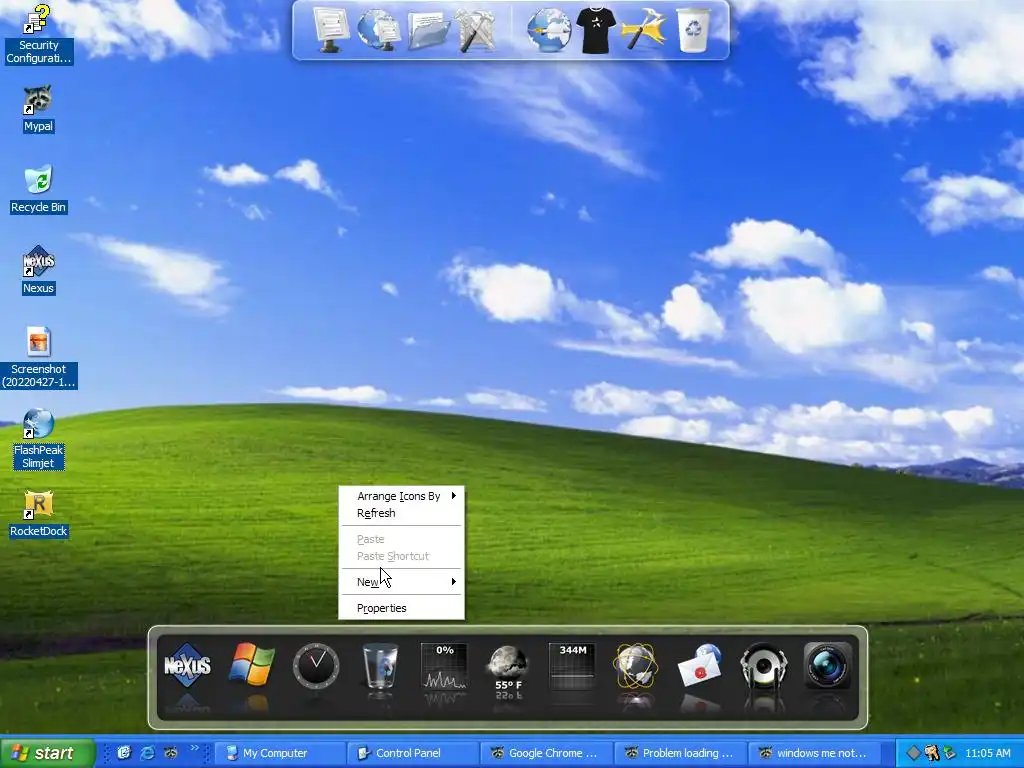
Task: Select the Security Configuration desktop shortcut
Action: pyautogui.click(x=38, y=34)
